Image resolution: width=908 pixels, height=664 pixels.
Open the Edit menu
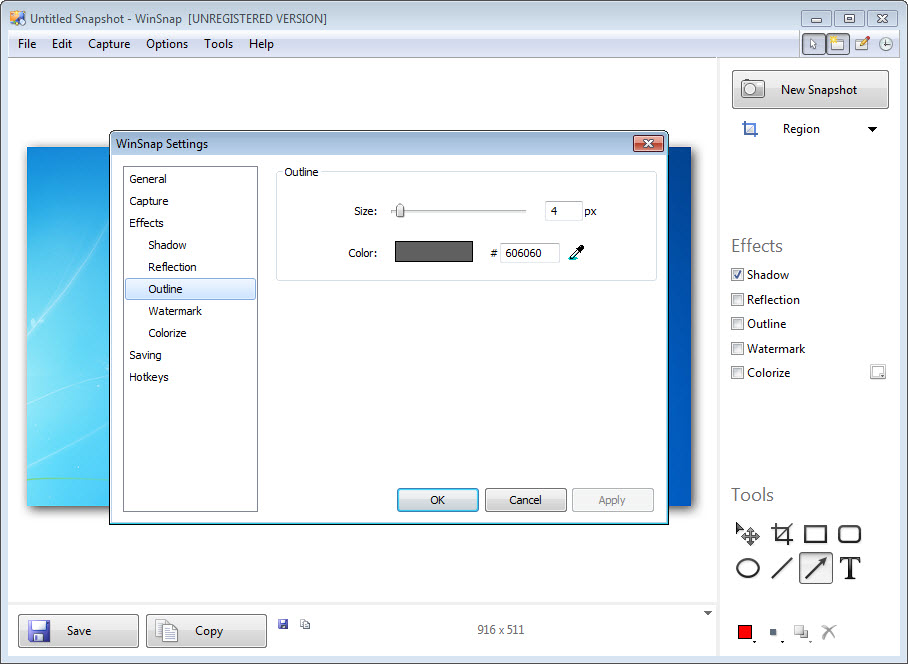(x=62, y=44)
